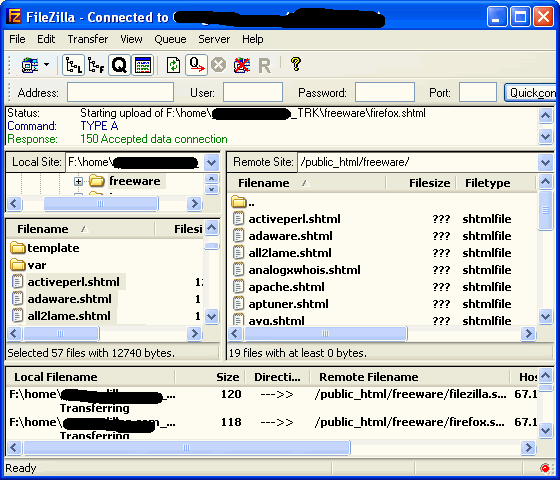Click the message log scroll down arrow
This screenshot has height=480, width=560.
(545, 136)
